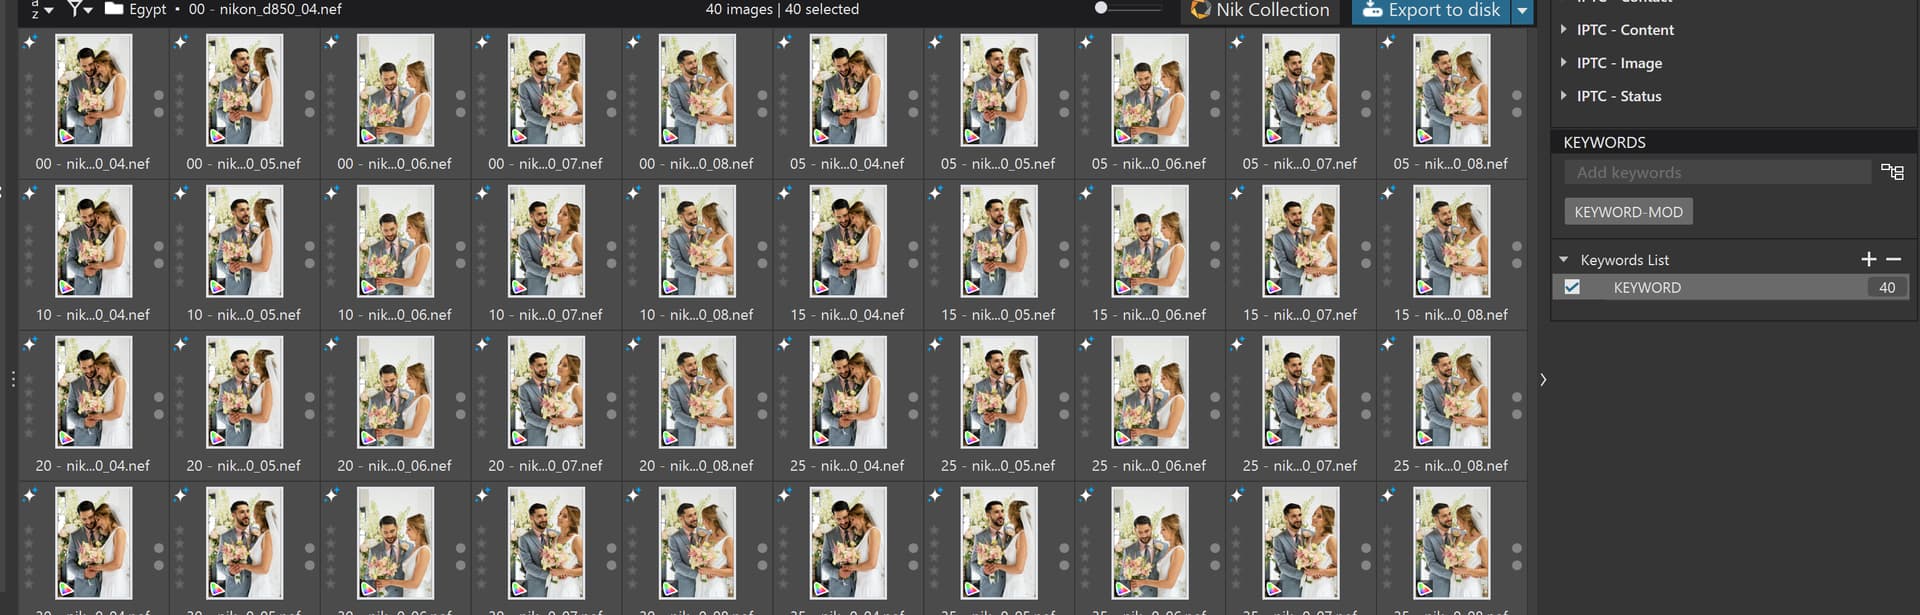This screenshot has height=615, width=1920.
Task: Open the sort order menu
Action: coord(40,9)
